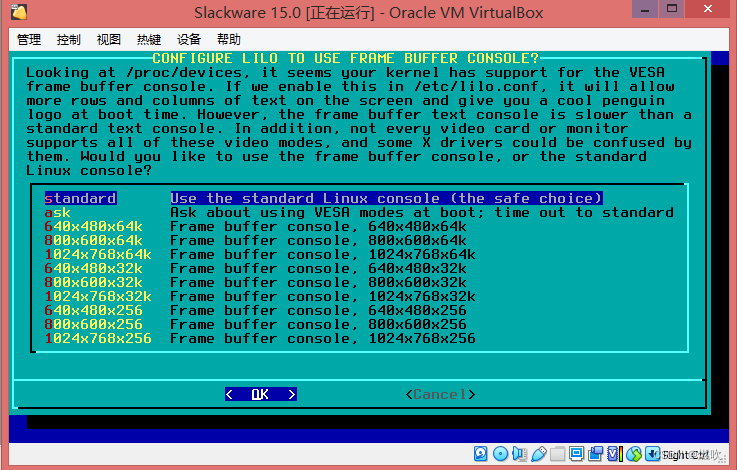Viewport: 737px width, 470px height.
Task: Open the 热键 menu
Action: (149, 39)
